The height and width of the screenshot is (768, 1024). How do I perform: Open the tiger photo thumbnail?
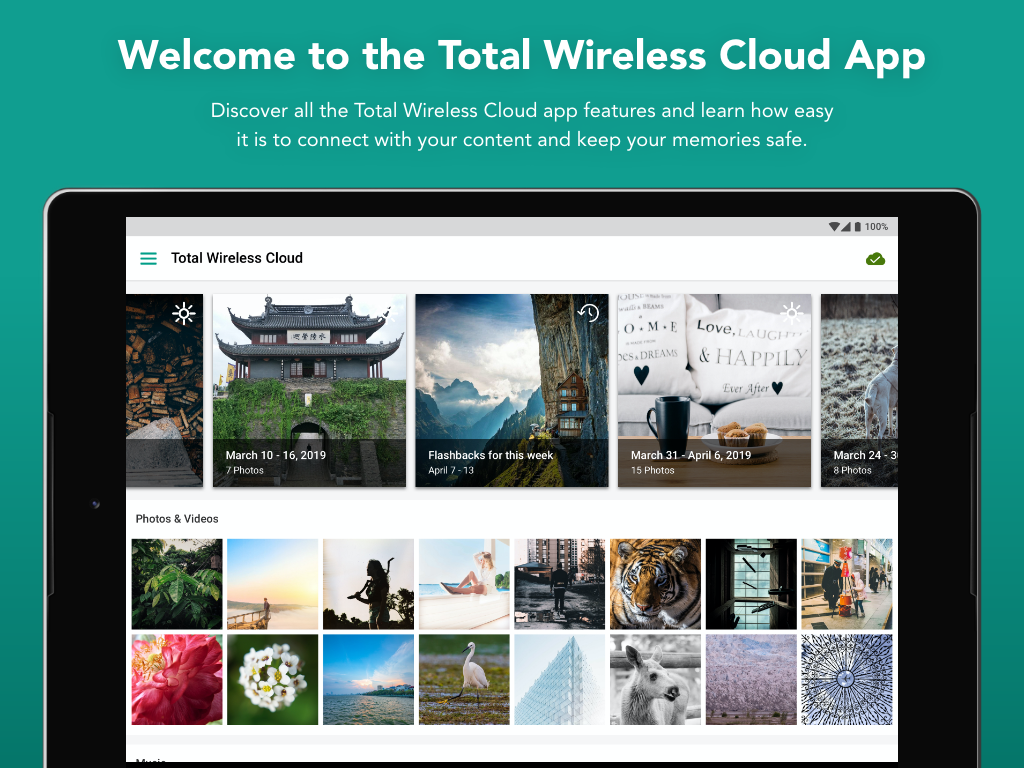pyautogui.click(x=655, y=584)
